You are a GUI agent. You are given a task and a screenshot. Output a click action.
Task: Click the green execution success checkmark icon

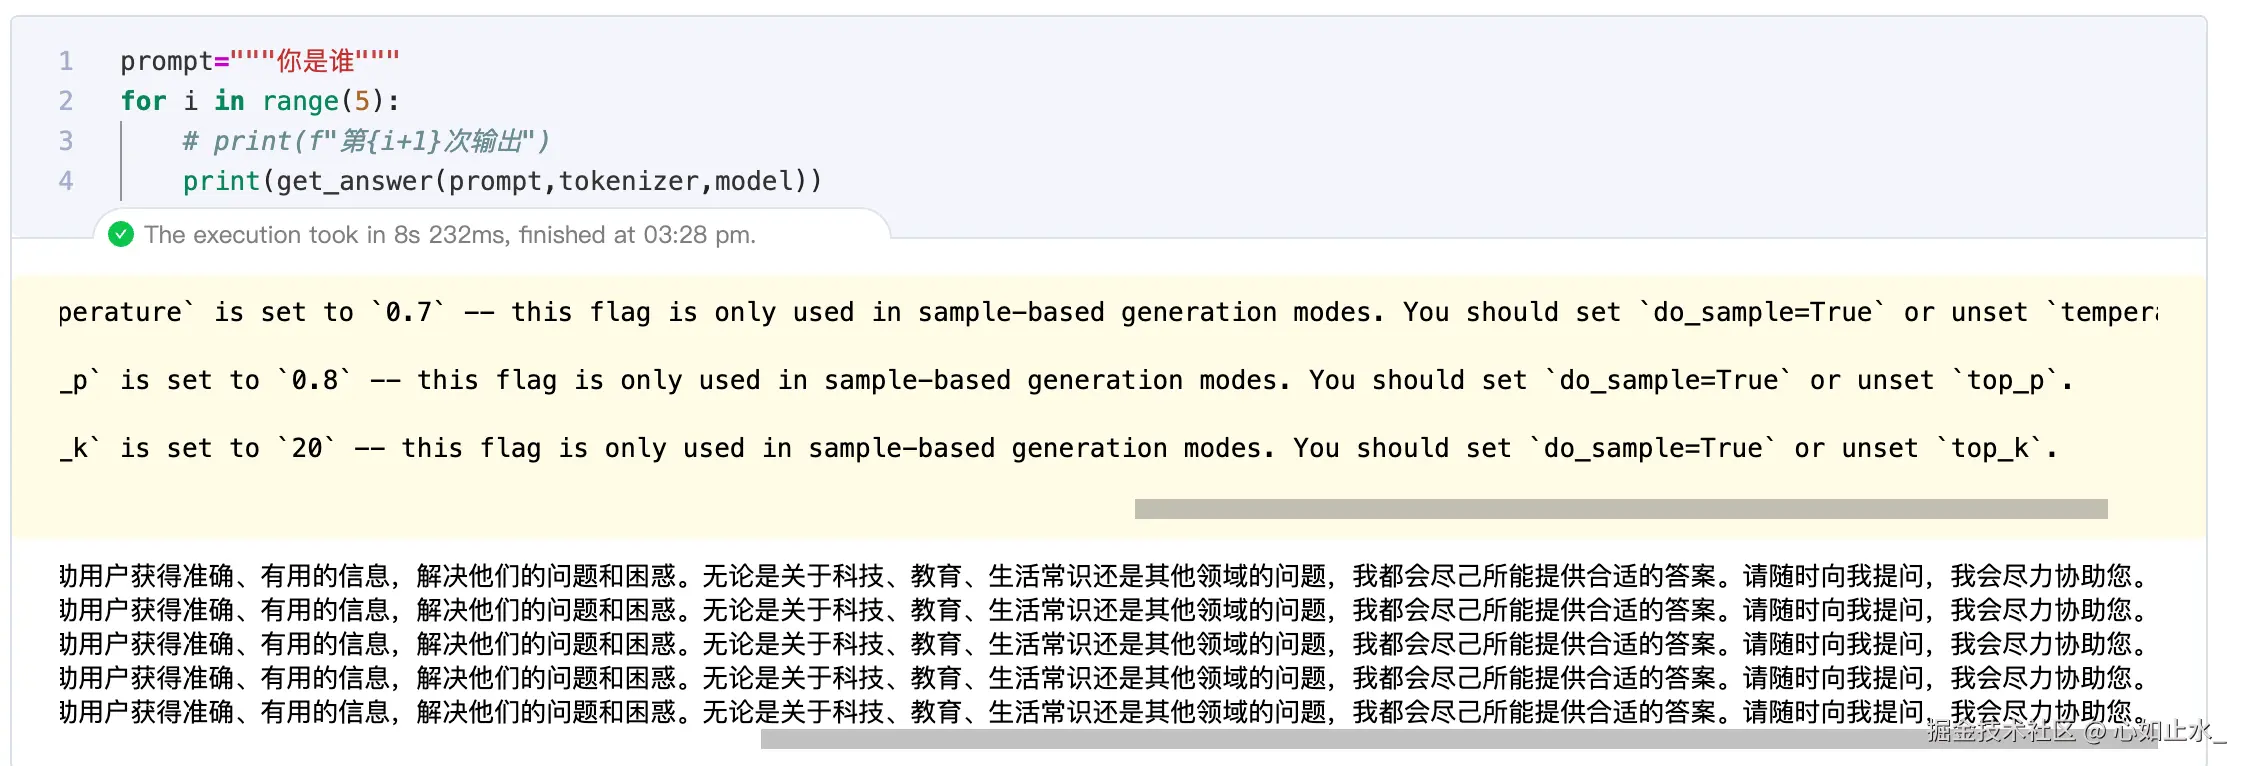121,235
